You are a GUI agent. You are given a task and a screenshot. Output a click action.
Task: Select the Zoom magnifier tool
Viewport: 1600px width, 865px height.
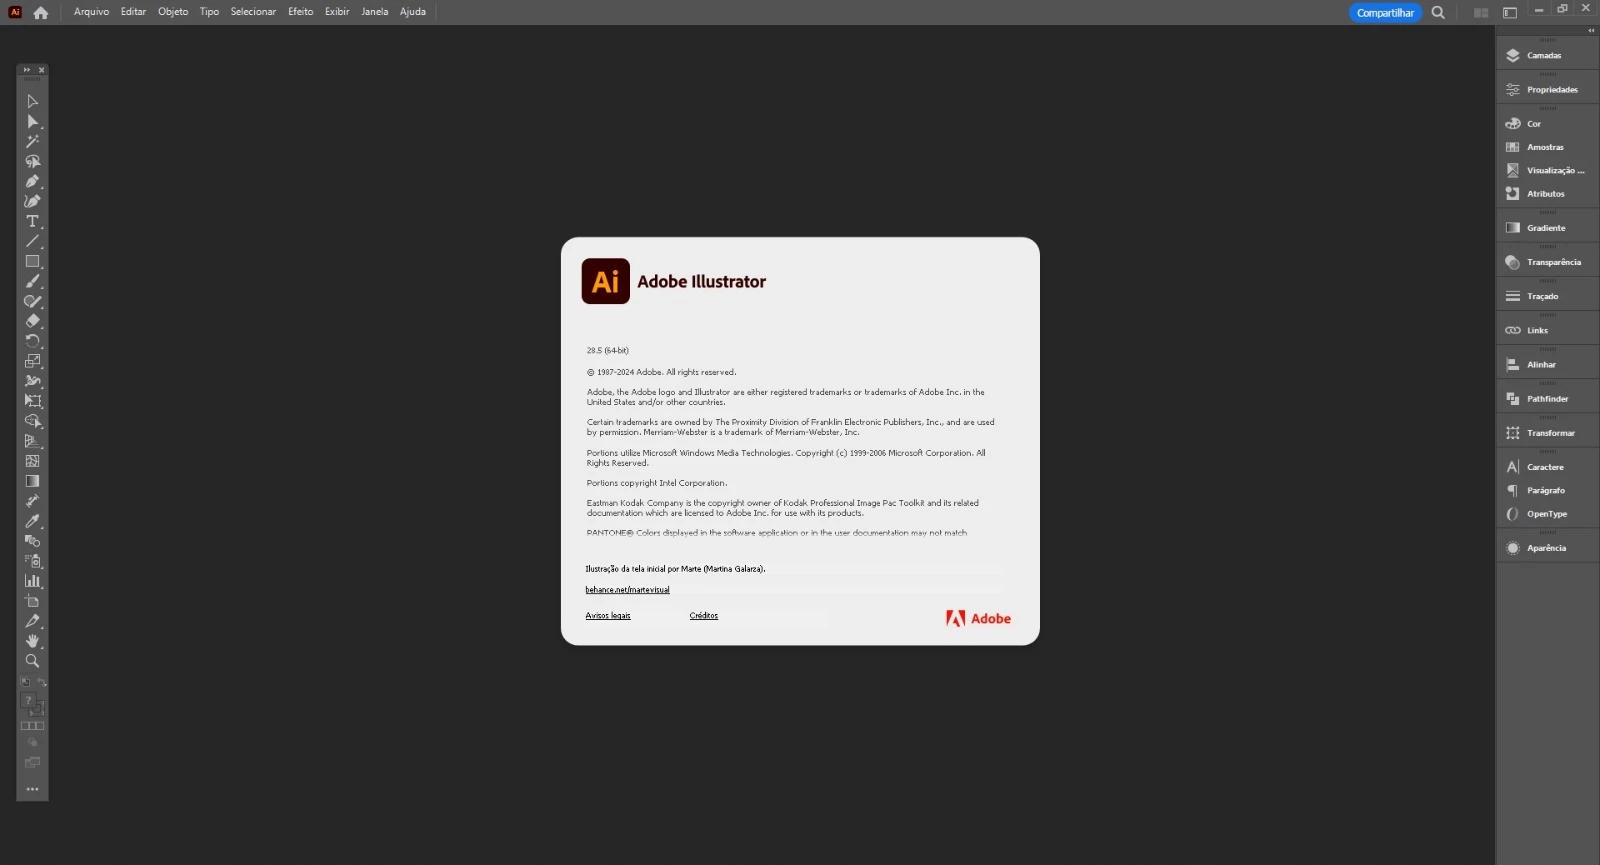[32, 661]
